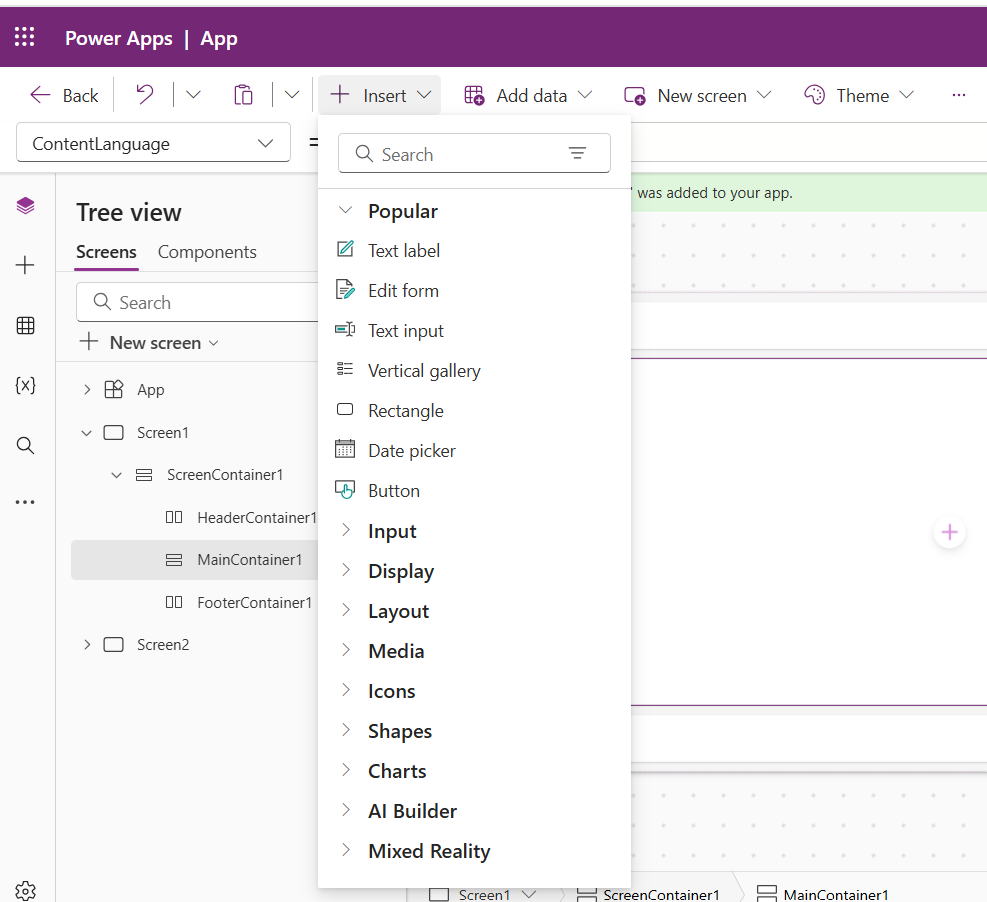Open the Variables {x} icon

click(25, 385)
